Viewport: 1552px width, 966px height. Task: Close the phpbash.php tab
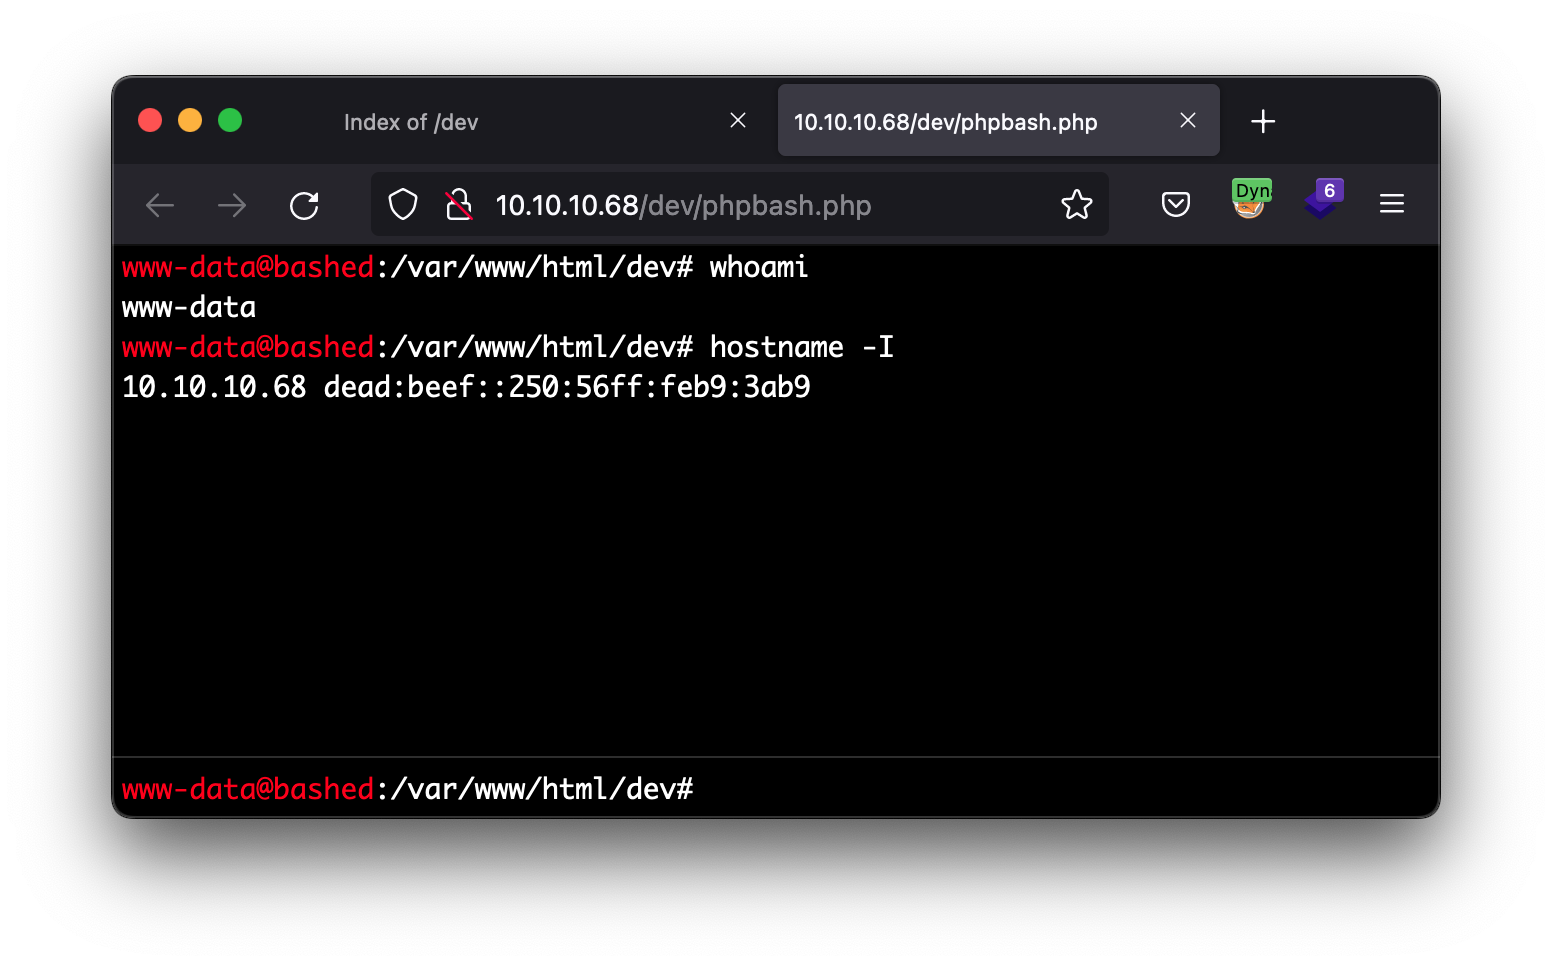pyautogui.click(x=1188, y=121)
